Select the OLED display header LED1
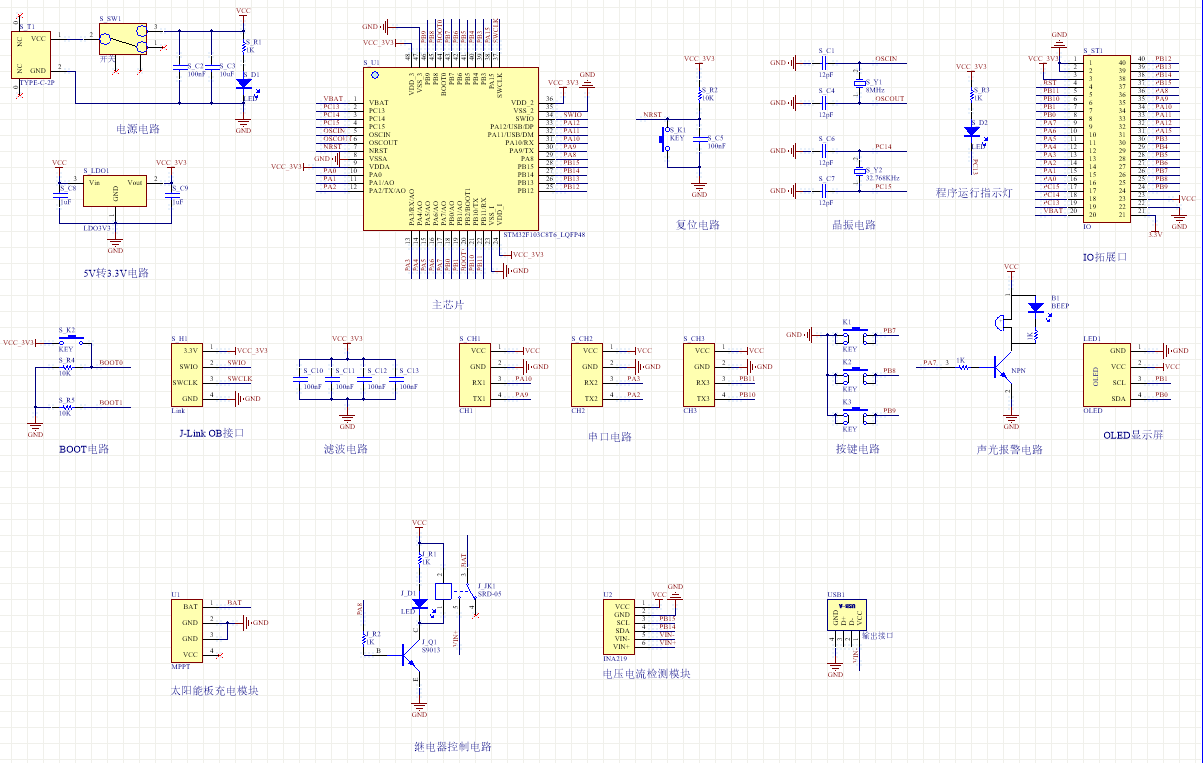This screenshot has width=1203, height=763. 1106,375
